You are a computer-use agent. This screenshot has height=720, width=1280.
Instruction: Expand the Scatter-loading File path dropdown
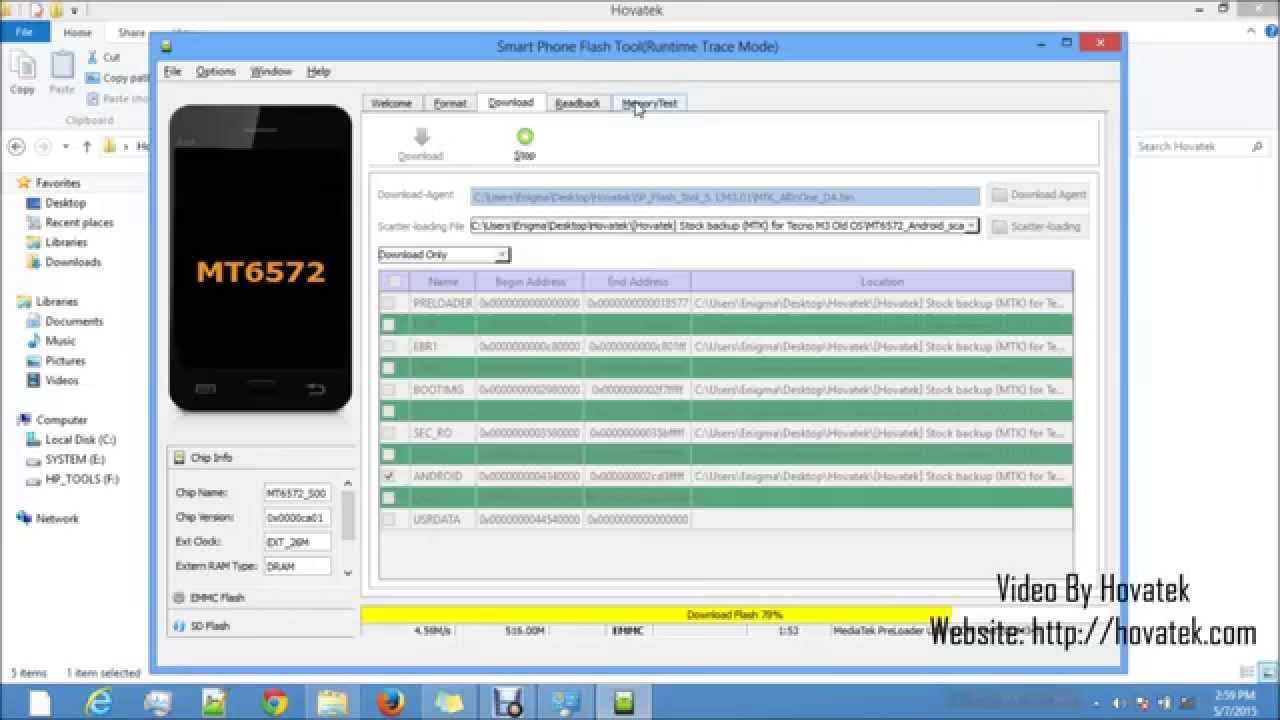(970, 226)
